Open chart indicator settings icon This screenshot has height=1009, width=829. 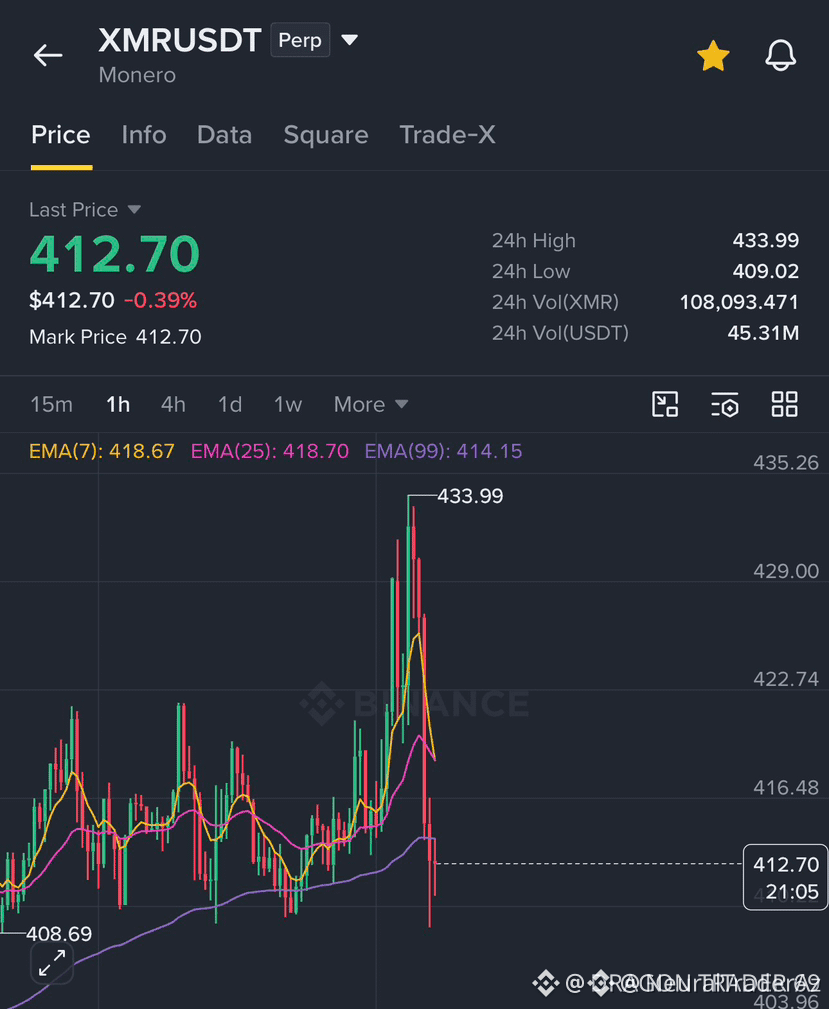coord(725,404)
